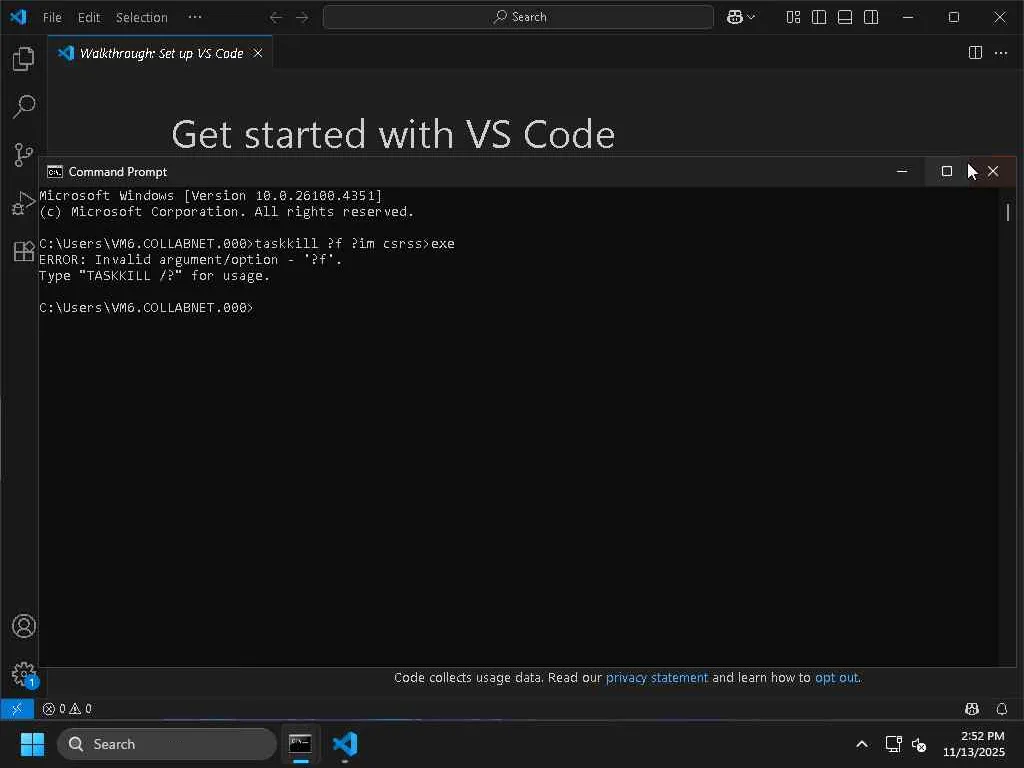Switch to VS Code taskbar icon
1024x768 pixels.
pos(345,744)
